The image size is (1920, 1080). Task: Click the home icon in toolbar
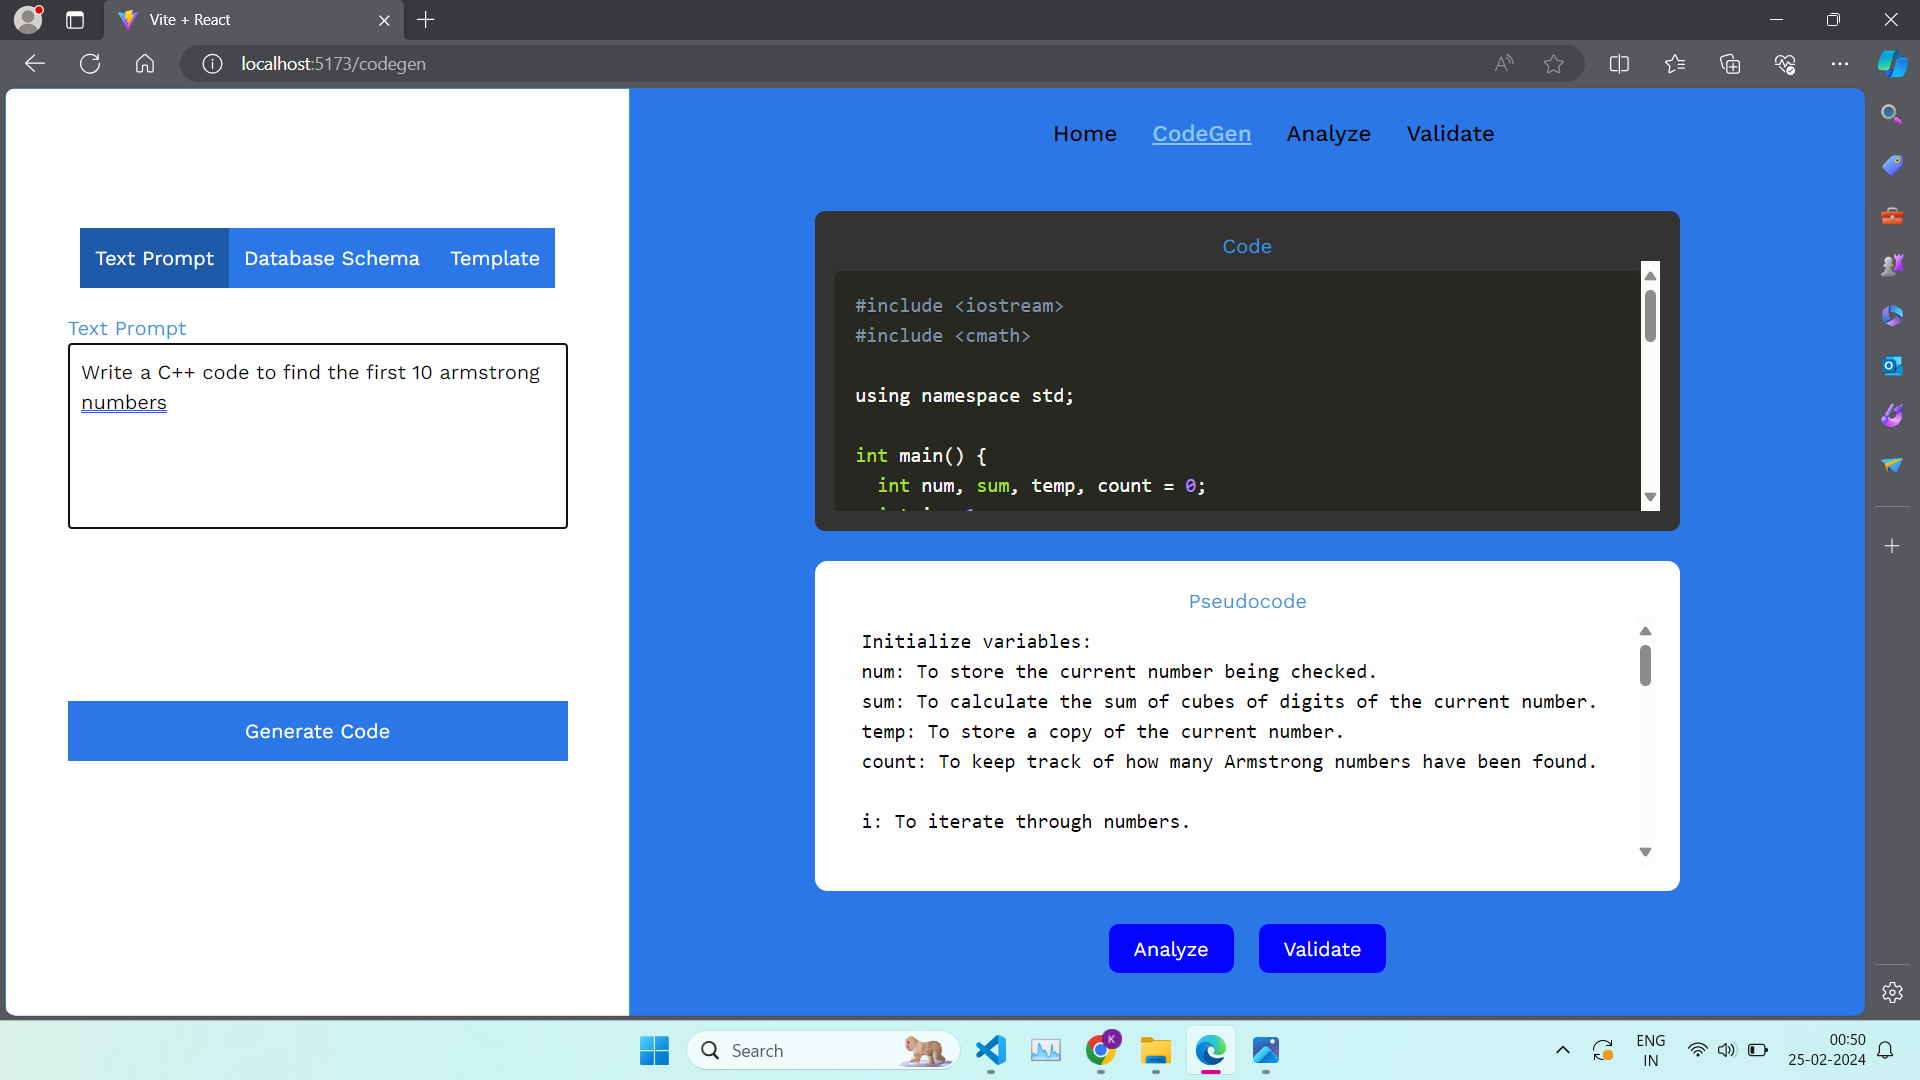145,64
